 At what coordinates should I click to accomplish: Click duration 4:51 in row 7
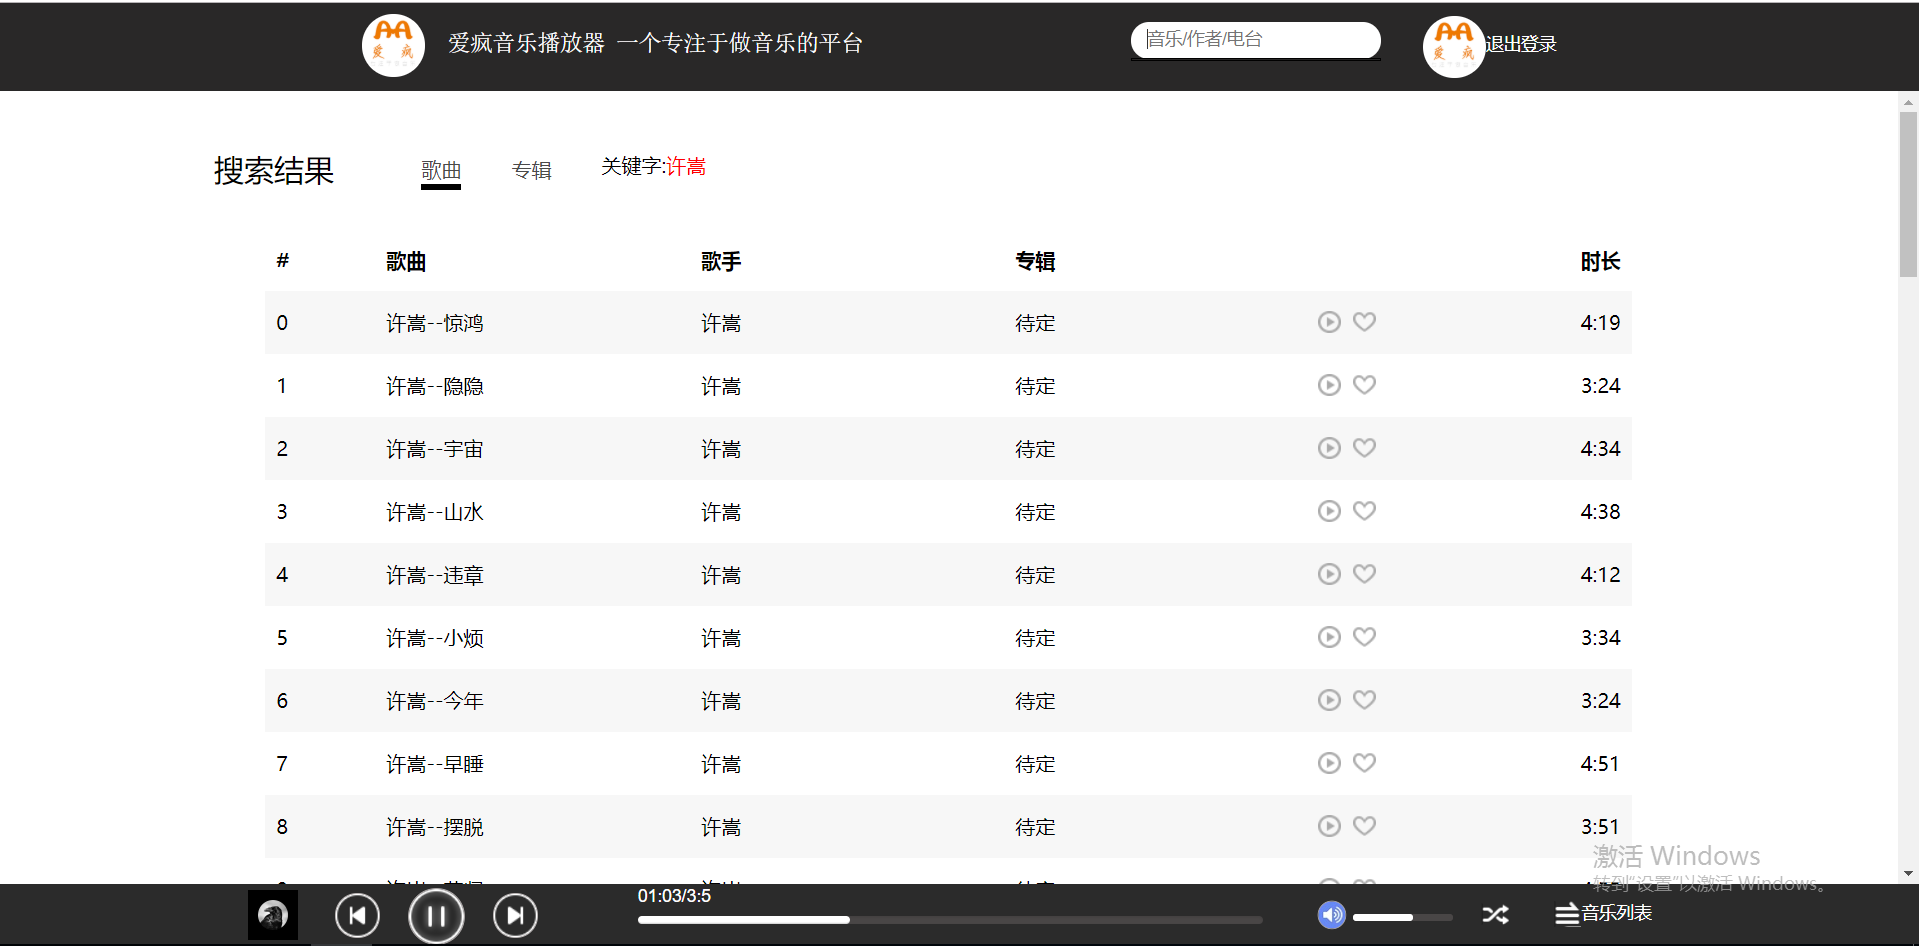(x=1600, y=764)
